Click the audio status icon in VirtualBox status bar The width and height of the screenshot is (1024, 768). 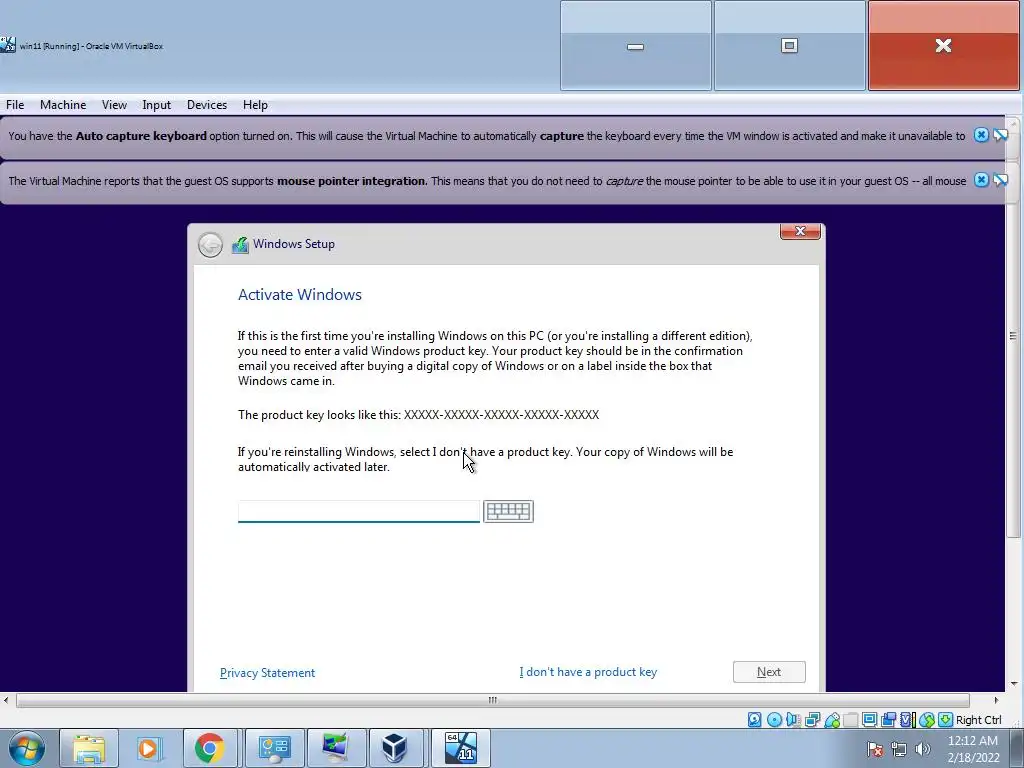click(x=793, y=720)
